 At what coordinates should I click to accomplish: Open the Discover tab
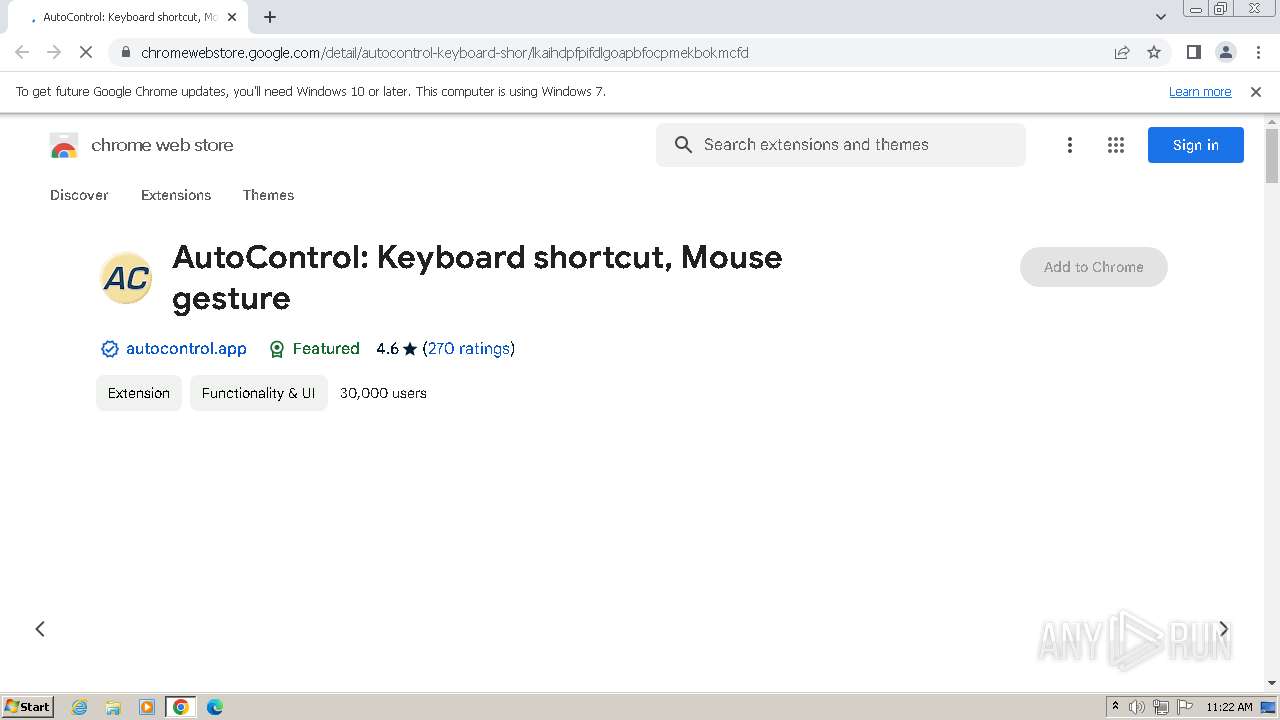pos(79,195)
